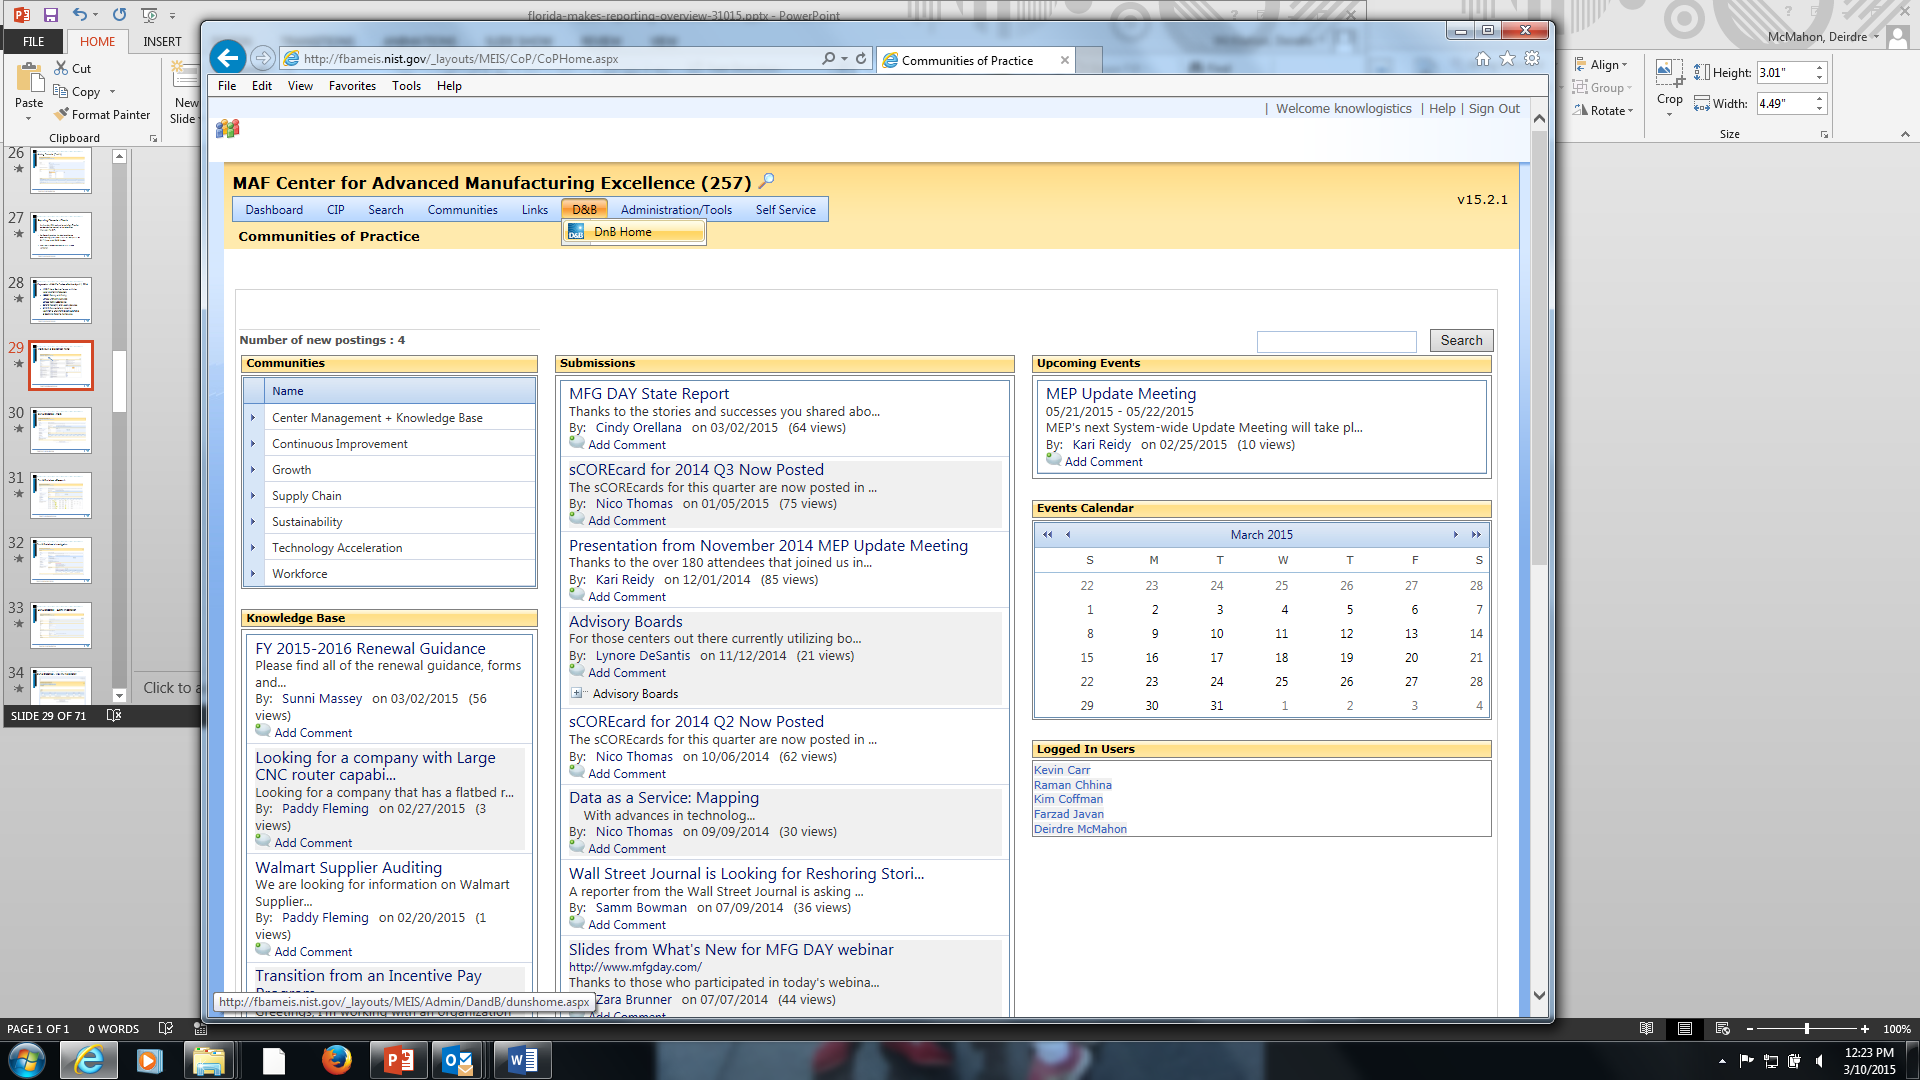Open the browser Home icon

point(1483,59)
